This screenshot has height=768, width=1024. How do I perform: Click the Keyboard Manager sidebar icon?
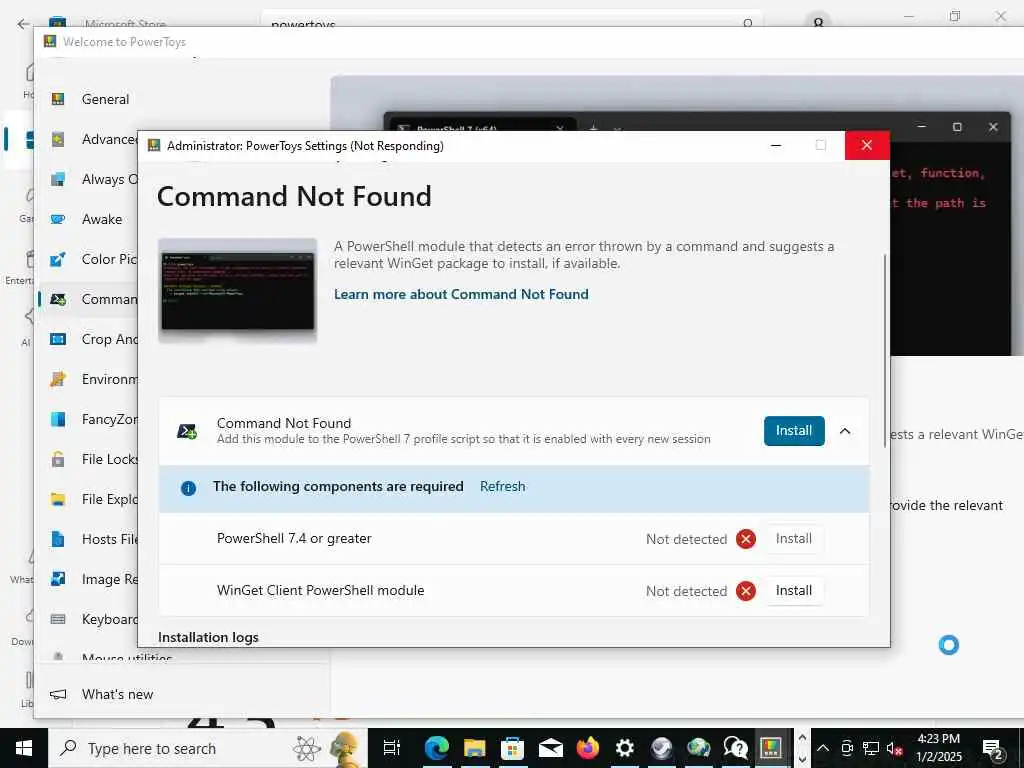click(58, 619)
